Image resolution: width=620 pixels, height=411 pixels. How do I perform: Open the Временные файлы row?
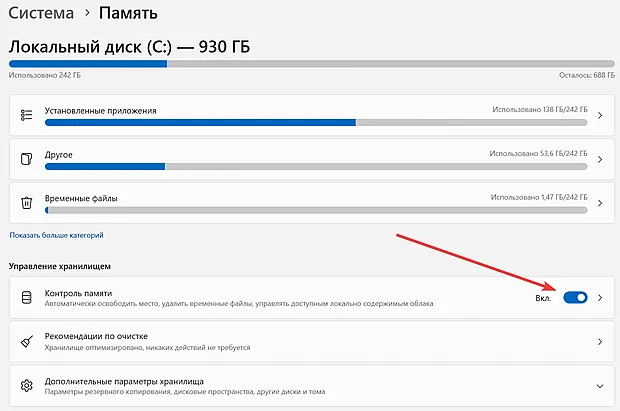coord(312,203)
